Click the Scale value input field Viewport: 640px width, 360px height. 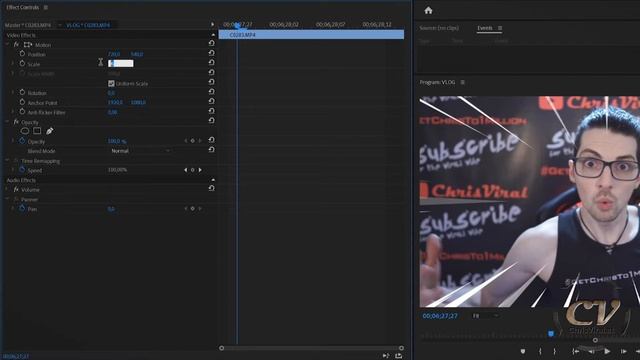121,63
